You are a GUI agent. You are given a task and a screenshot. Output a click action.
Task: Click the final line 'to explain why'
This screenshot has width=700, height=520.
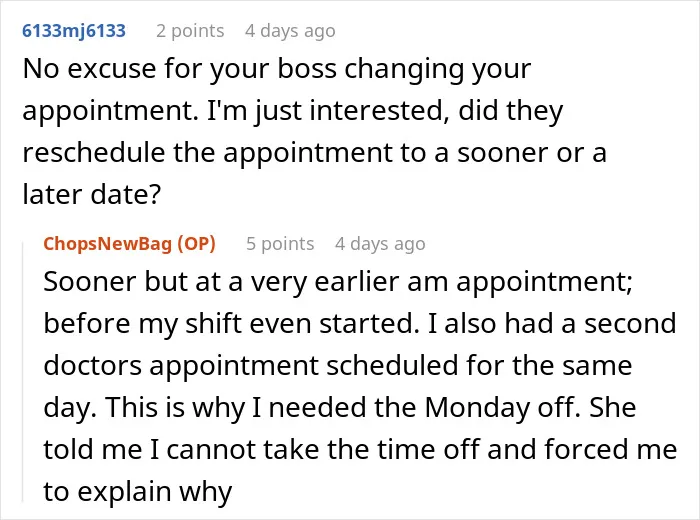point(138,492)
